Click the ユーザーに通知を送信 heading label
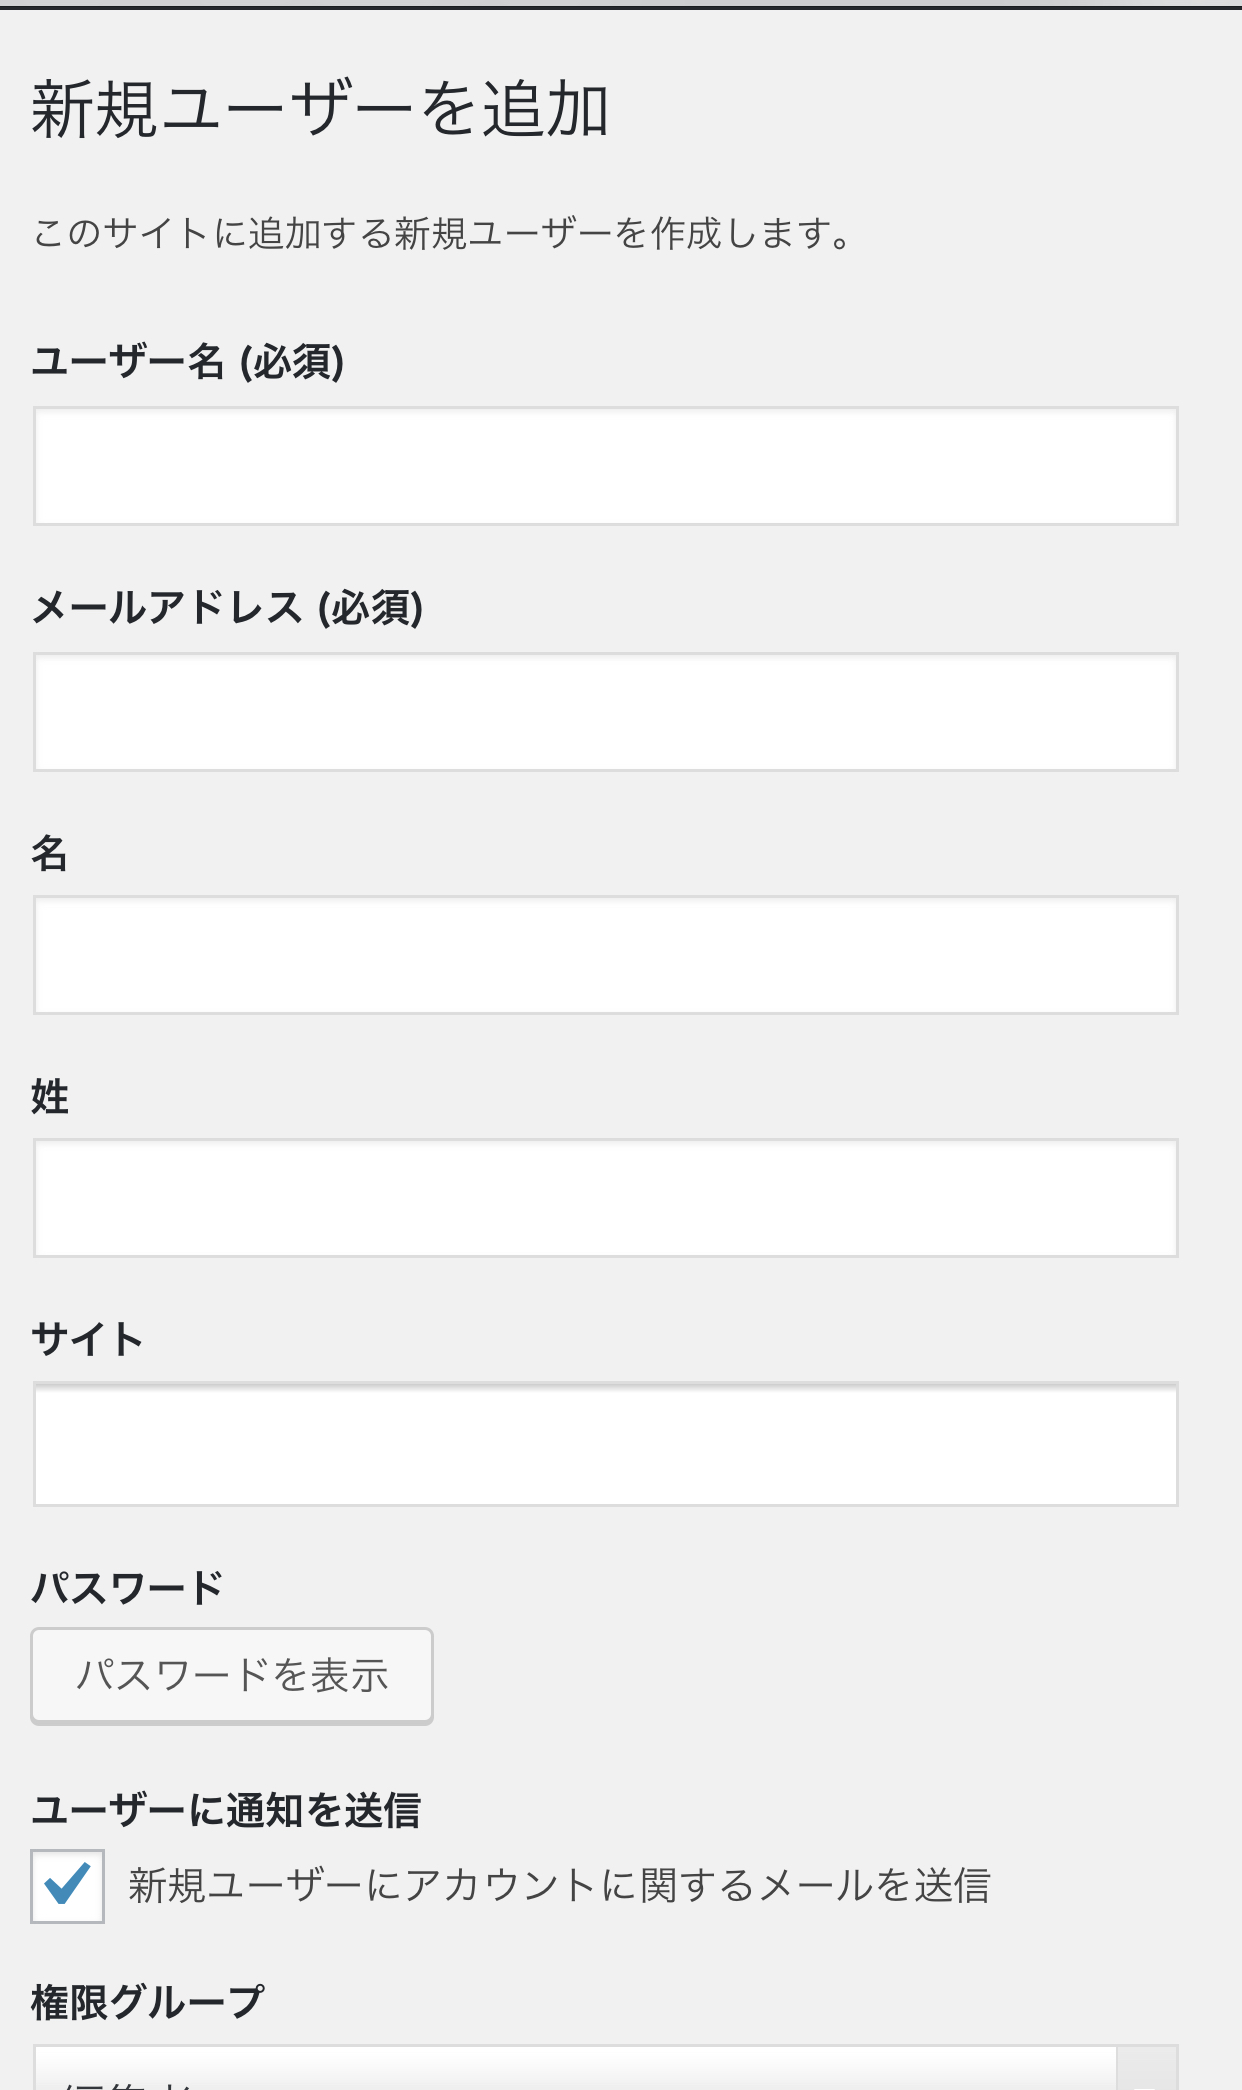The height and width of the screenshot is (2090, 1242). pos(226,1810)
